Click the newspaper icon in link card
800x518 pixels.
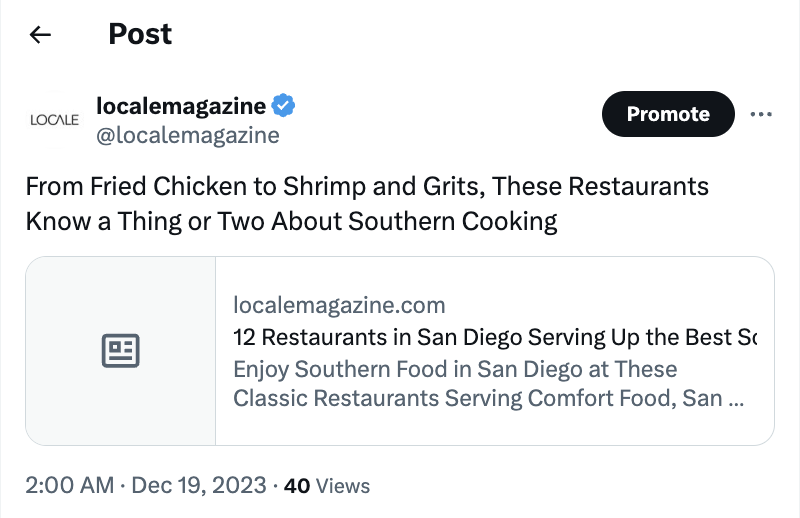point(121,350)
